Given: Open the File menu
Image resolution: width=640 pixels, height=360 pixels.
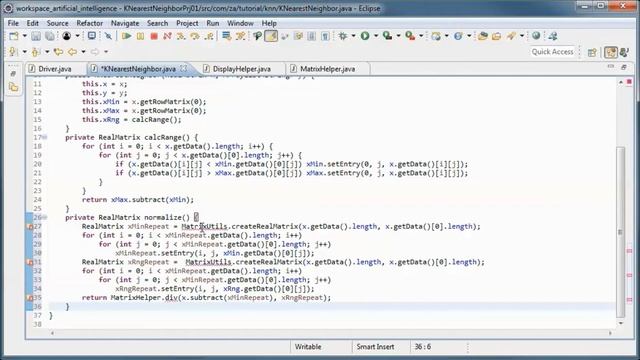Looking at the screenshot, I should 13,23.
